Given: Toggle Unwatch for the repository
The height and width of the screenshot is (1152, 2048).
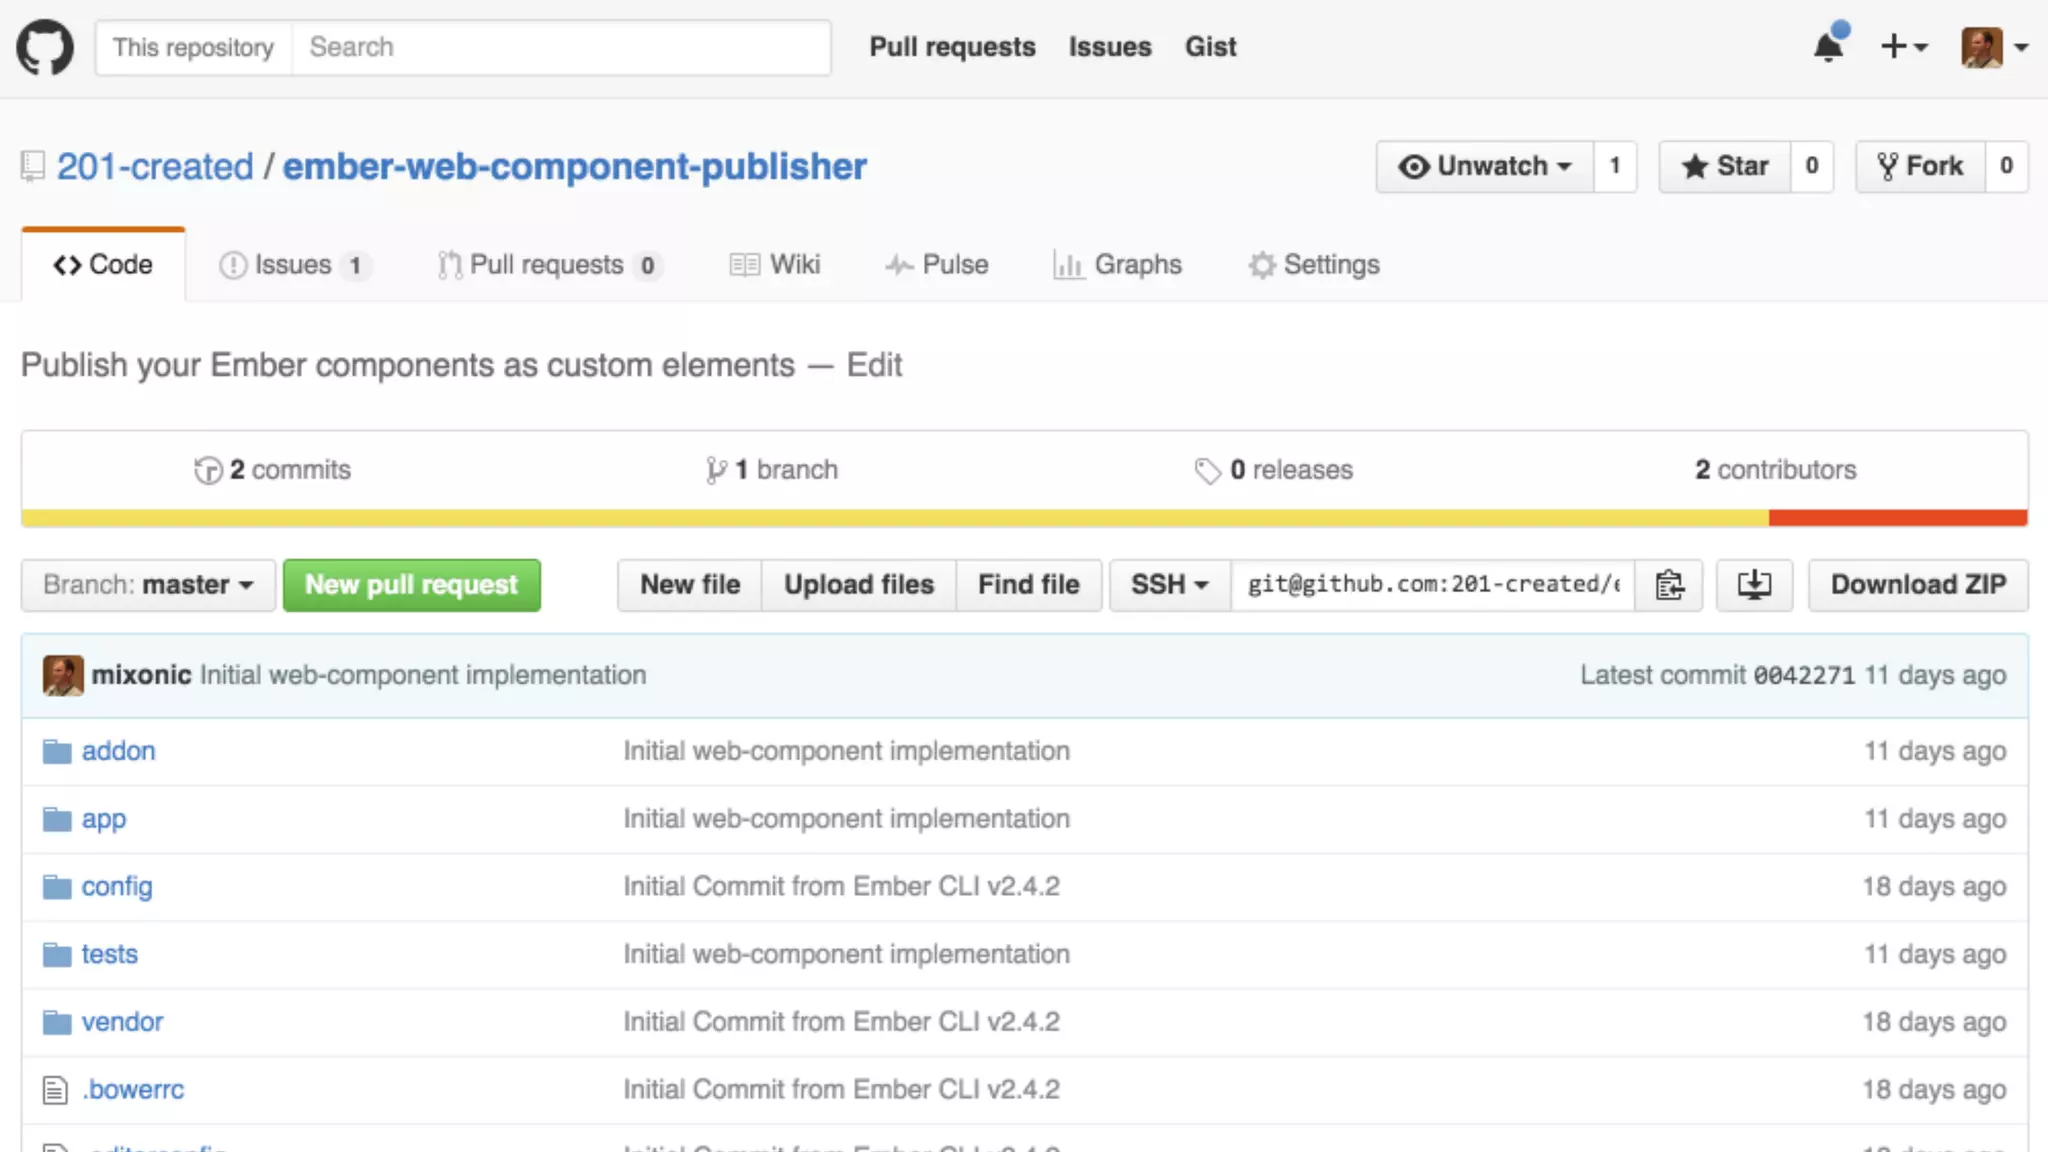Looking at the screenshot, I should [1484, 166].
